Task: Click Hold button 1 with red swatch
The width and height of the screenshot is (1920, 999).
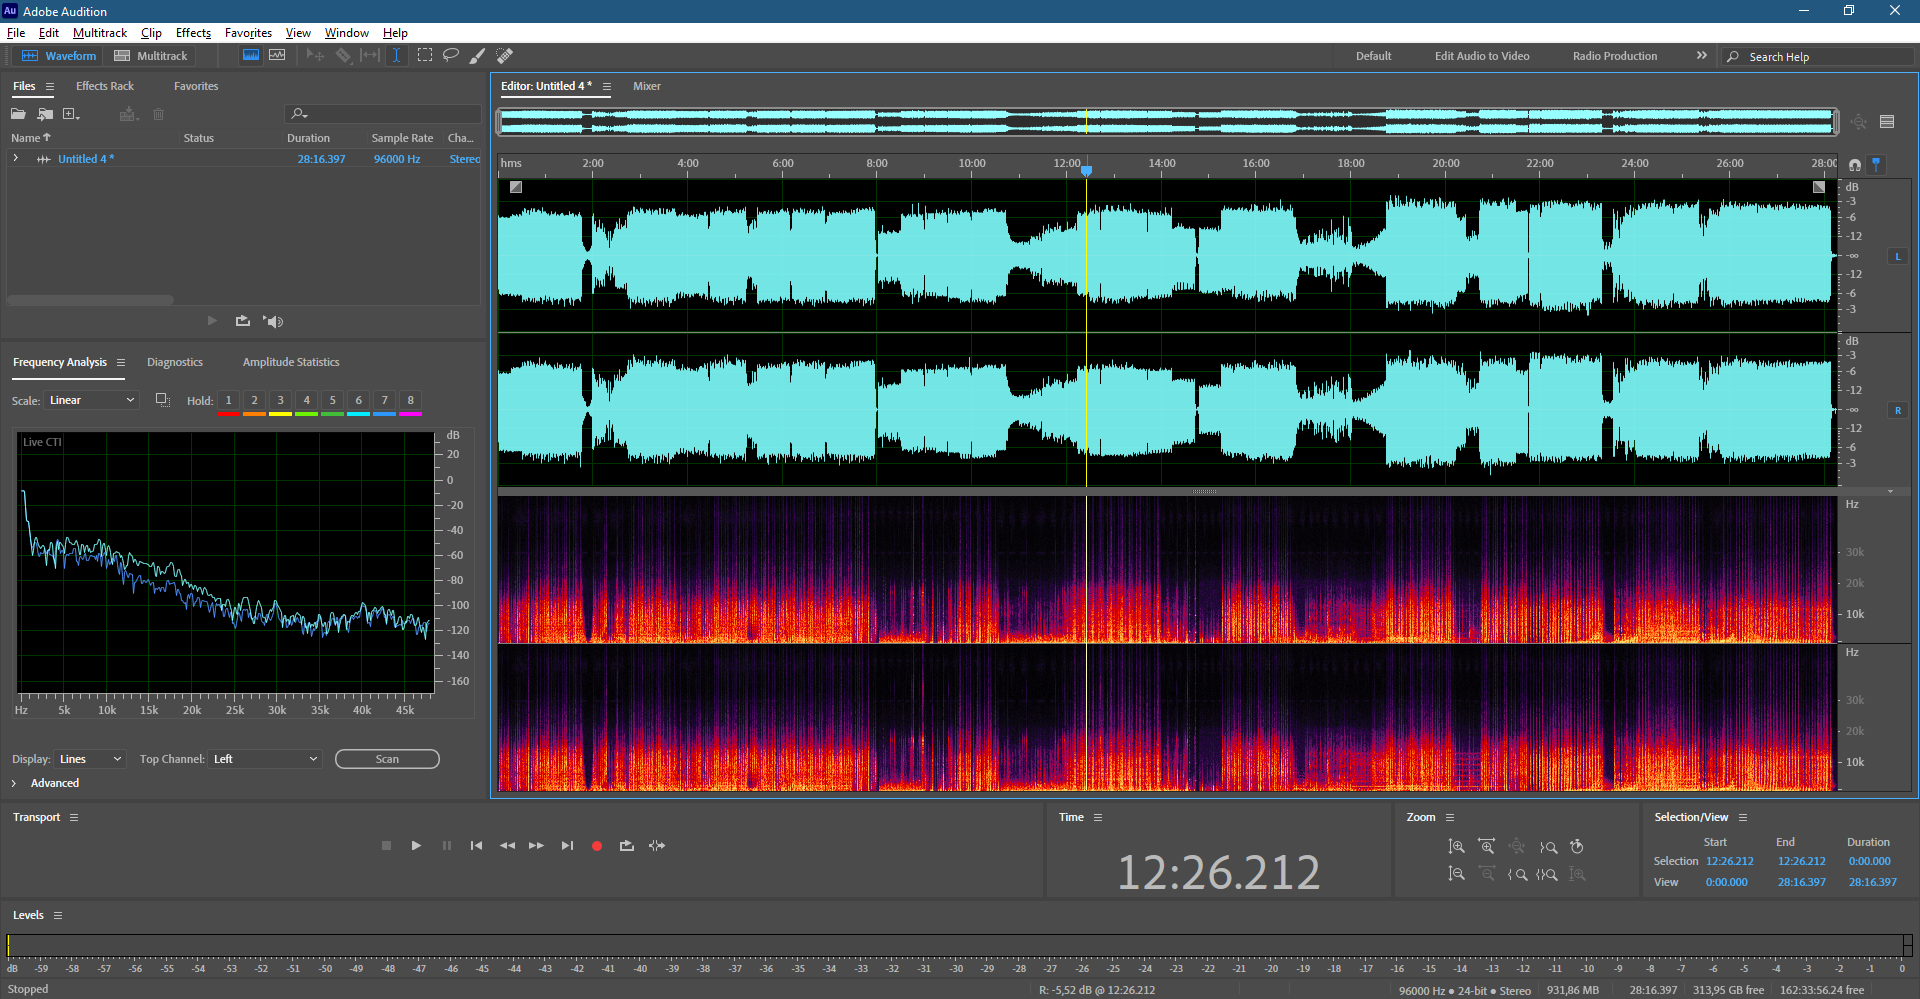Action: click(228, 401)
